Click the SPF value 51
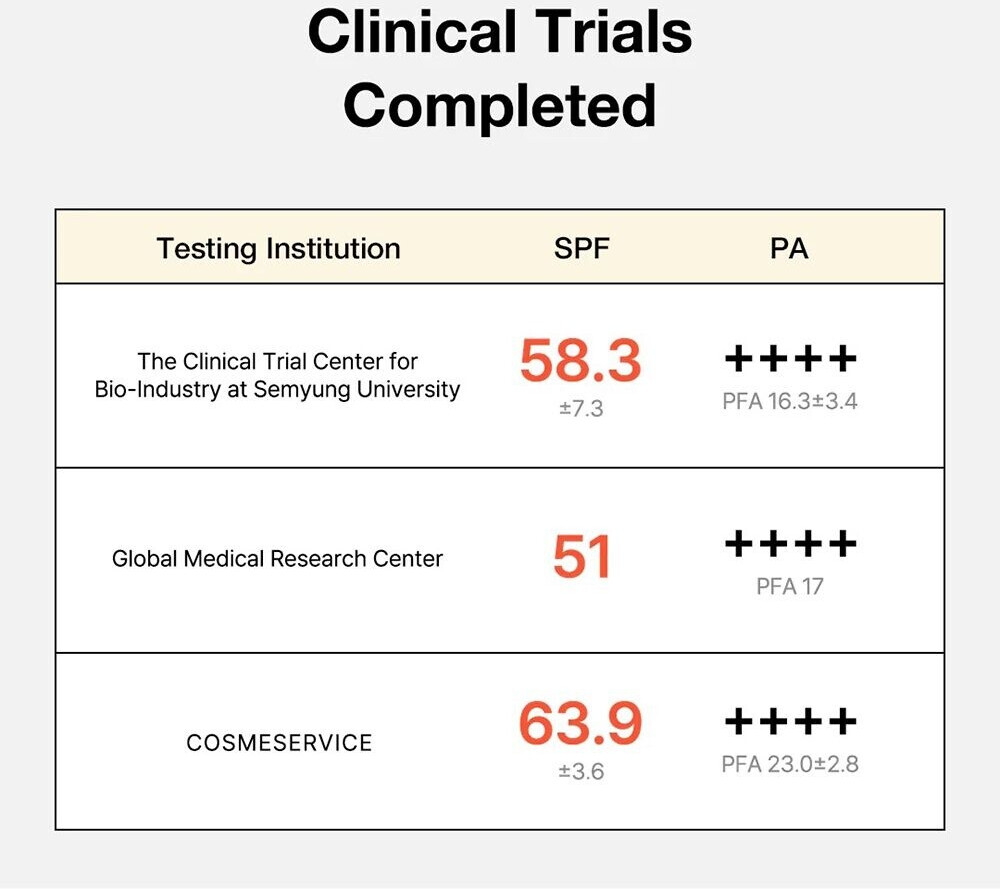The width and height of the screenshot is (1000, 889). point(581,557)
